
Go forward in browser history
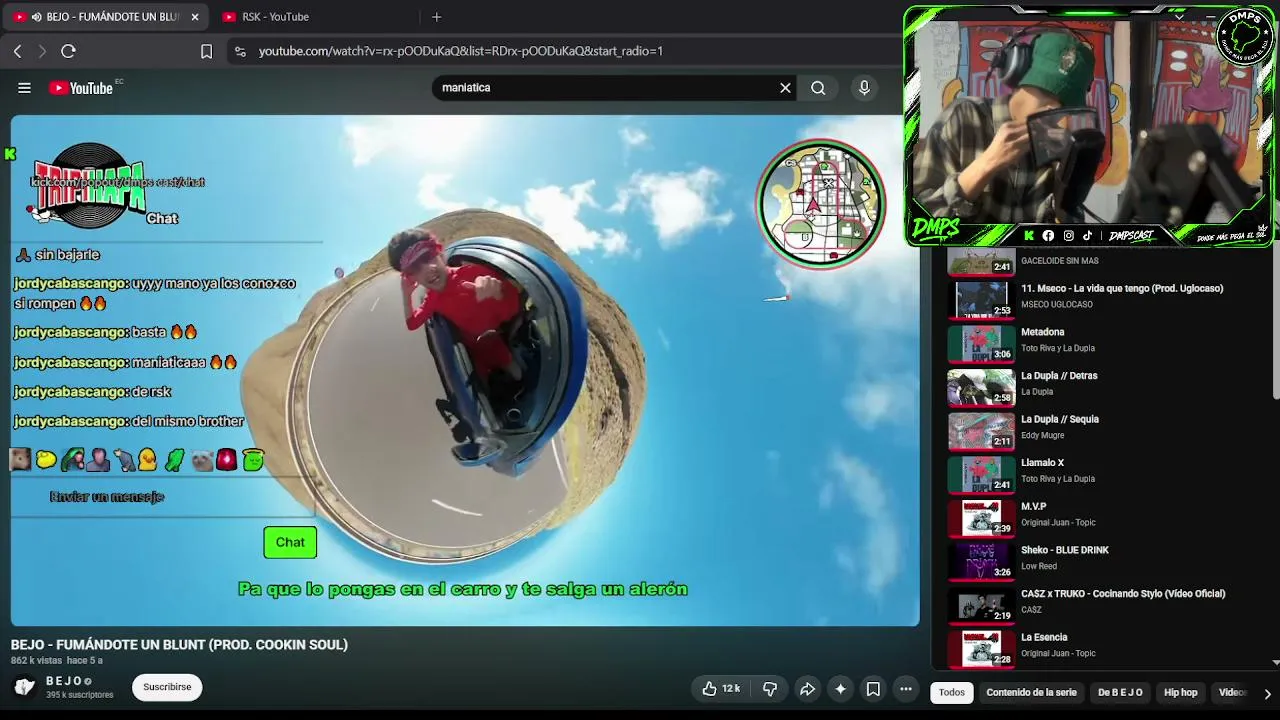pos(42,51)
